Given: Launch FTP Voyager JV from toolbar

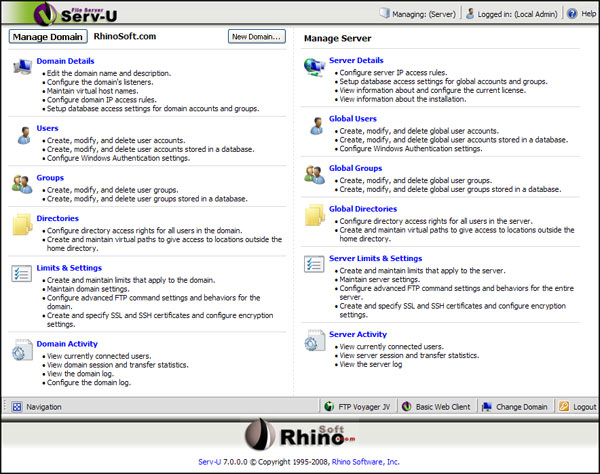Looking at the screenshot, I should pyautogui.click(x=364, y=407).
